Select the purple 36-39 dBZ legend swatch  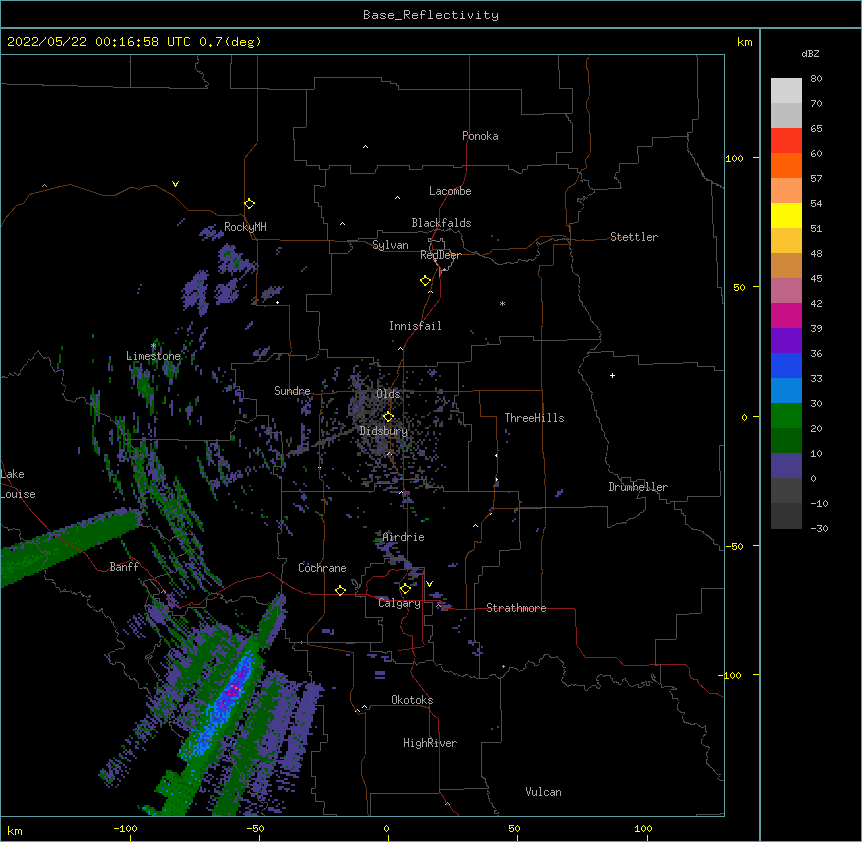tap(786, 341)
